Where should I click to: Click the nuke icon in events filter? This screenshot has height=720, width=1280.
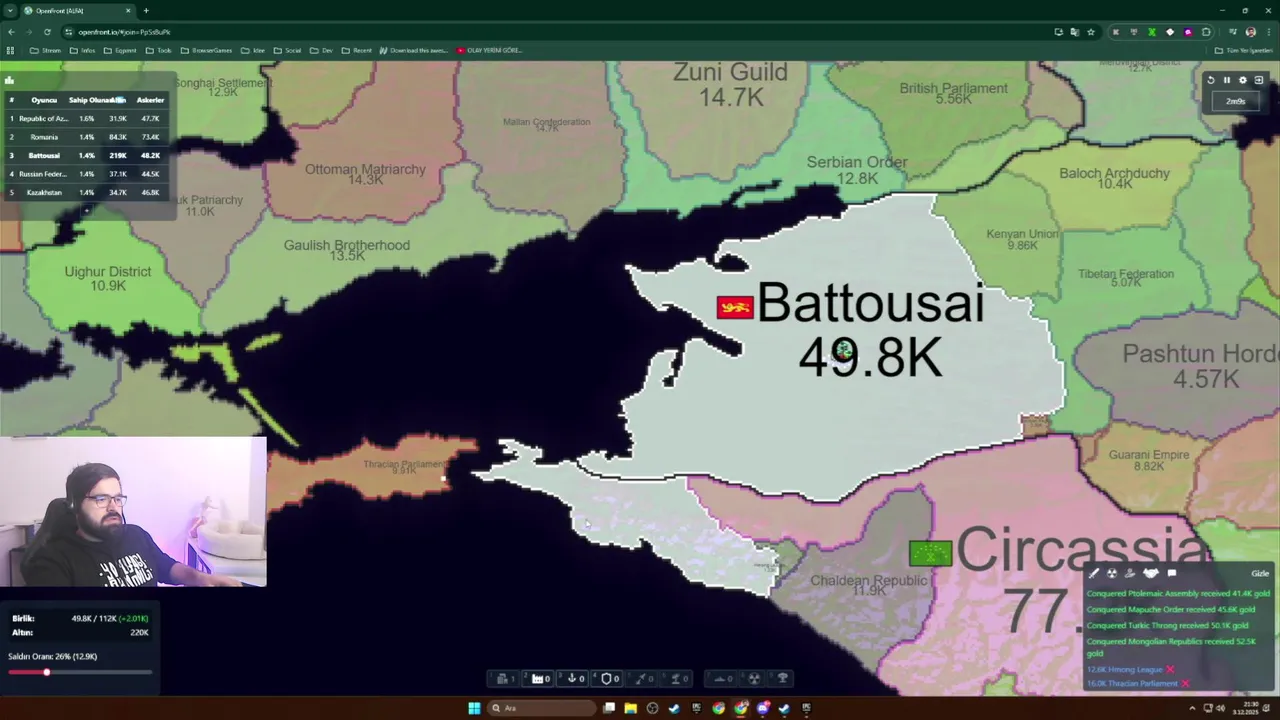click(1111, 573)
